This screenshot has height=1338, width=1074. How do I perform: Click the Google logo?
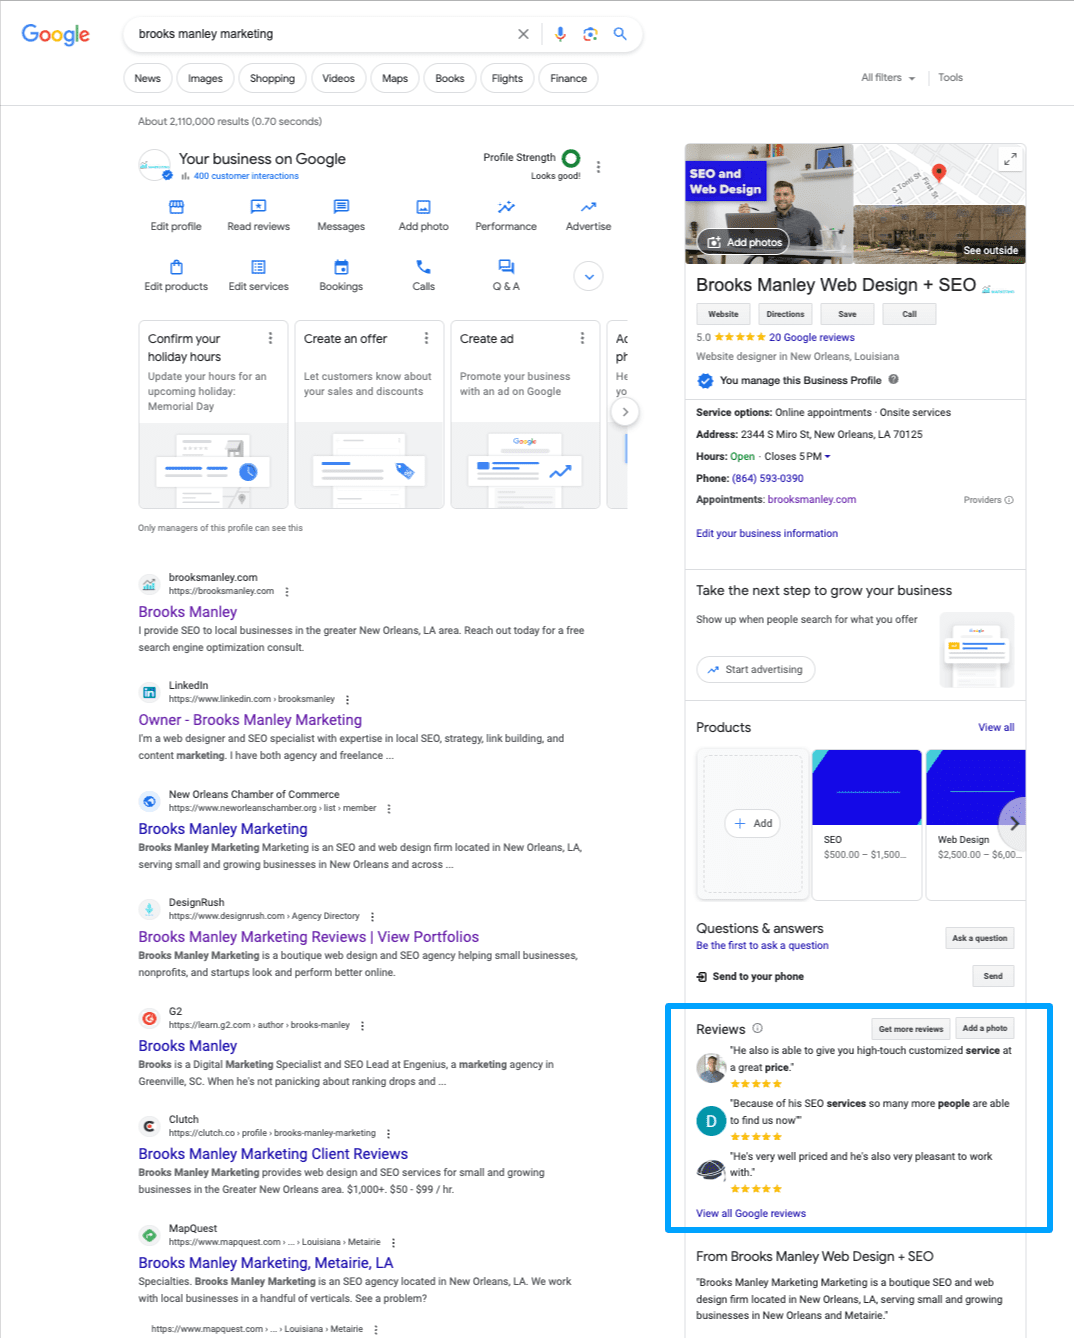point(56,35)
